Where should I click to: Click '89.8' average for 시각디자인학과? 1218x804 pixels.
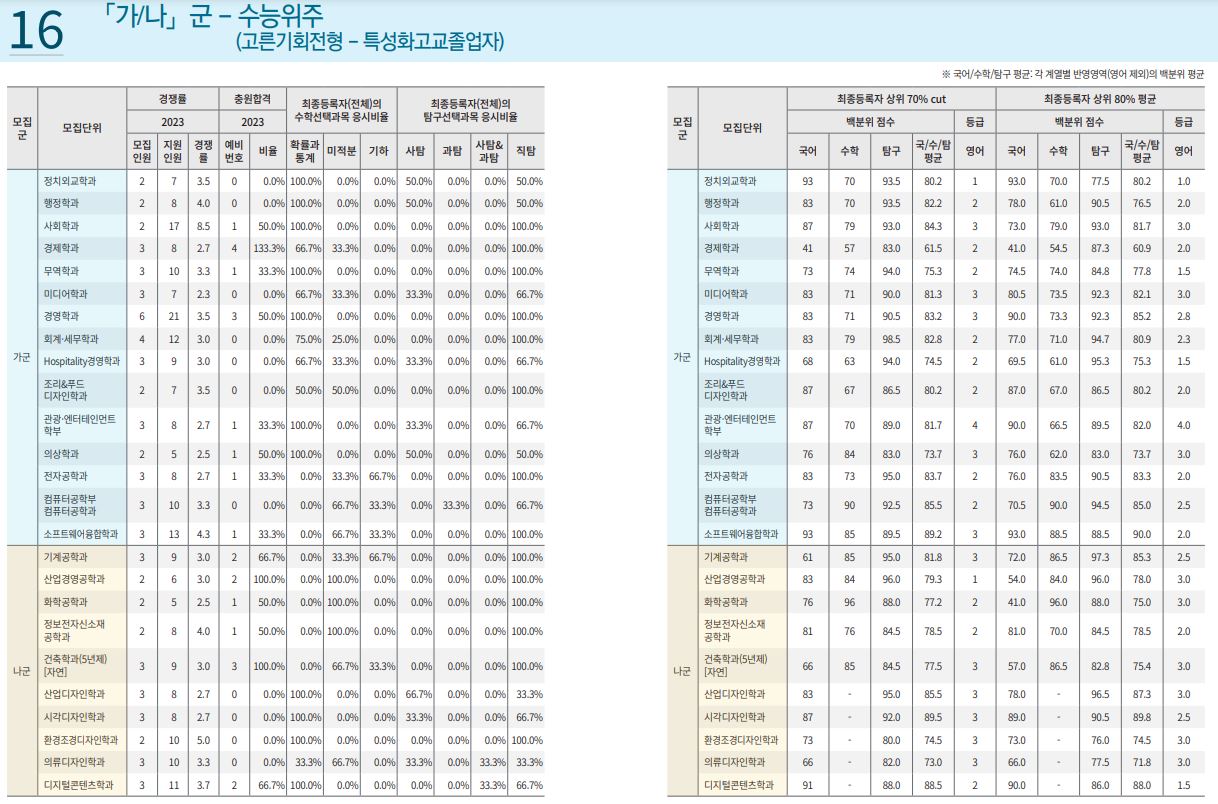(x=1141, y=717)
